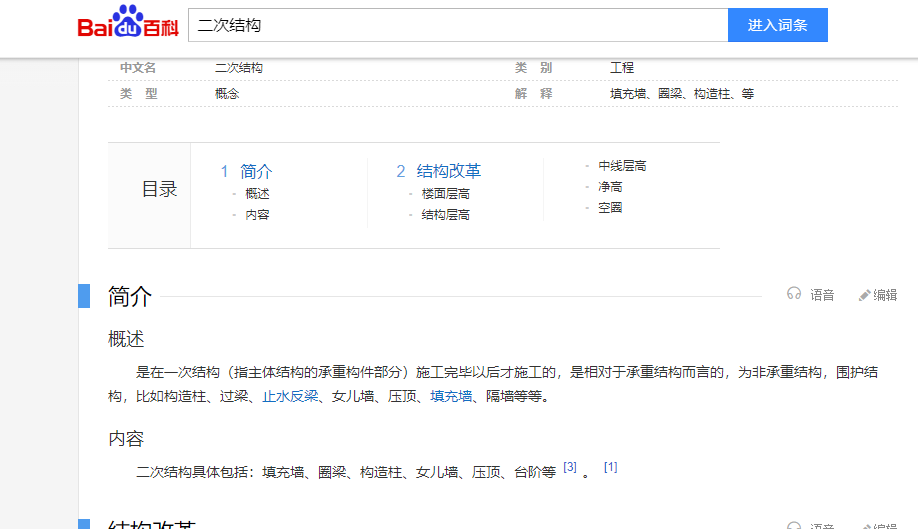Go to 中线层高 catalog item
The image size is (918, 529).
(622, 166)
